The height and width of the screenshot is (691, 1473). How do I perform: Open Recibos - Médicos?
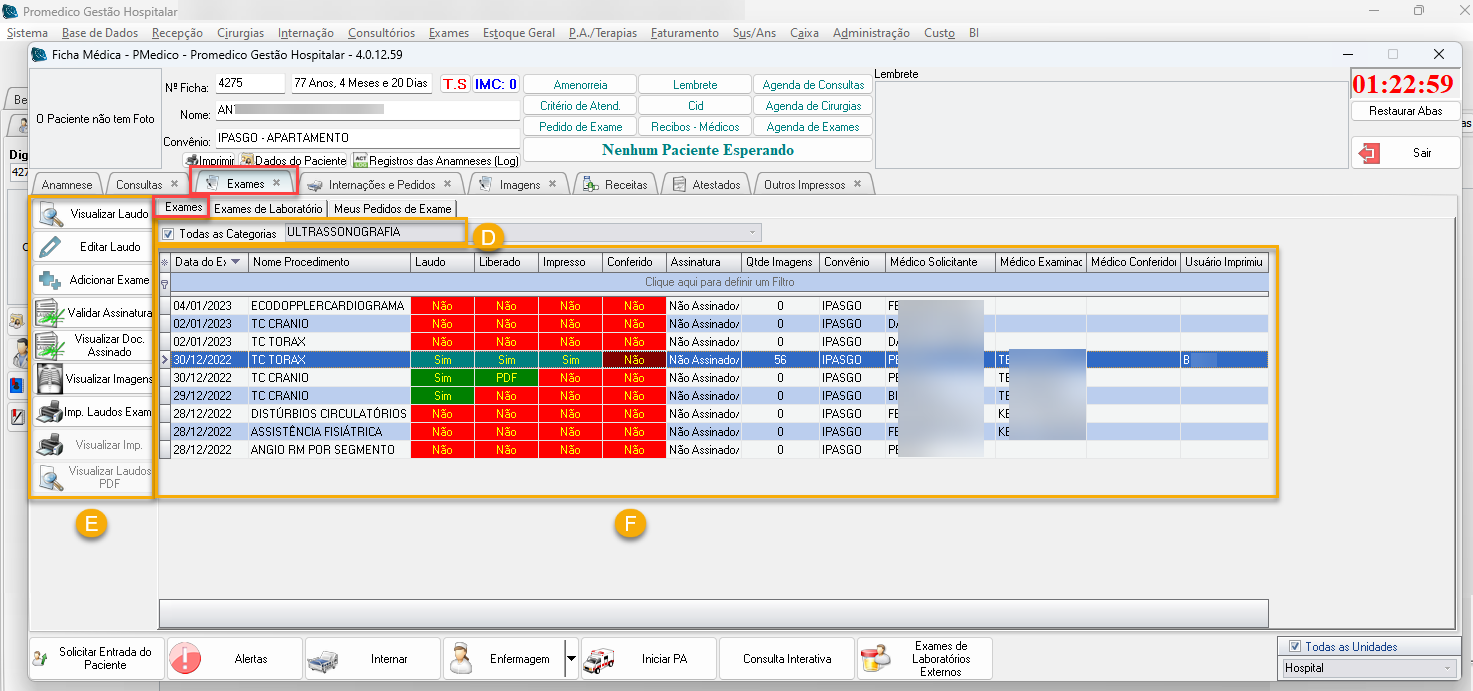click(x=695, y=127)
